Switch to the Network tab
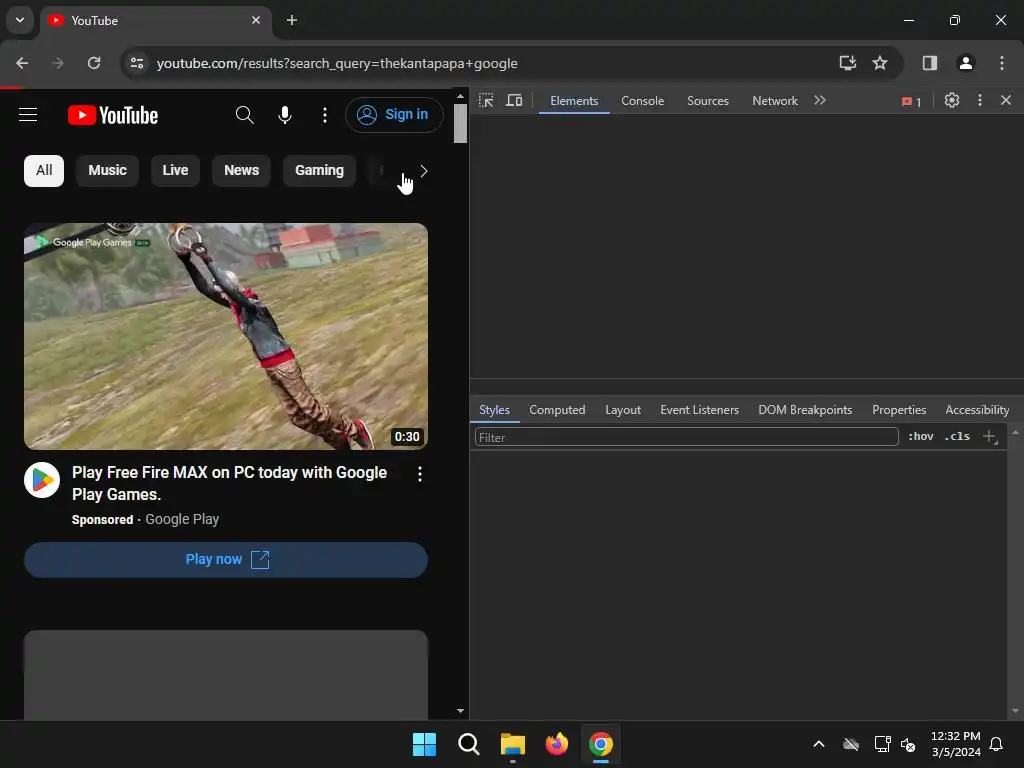The image size is (1024, 768). [x=775, y=101]
